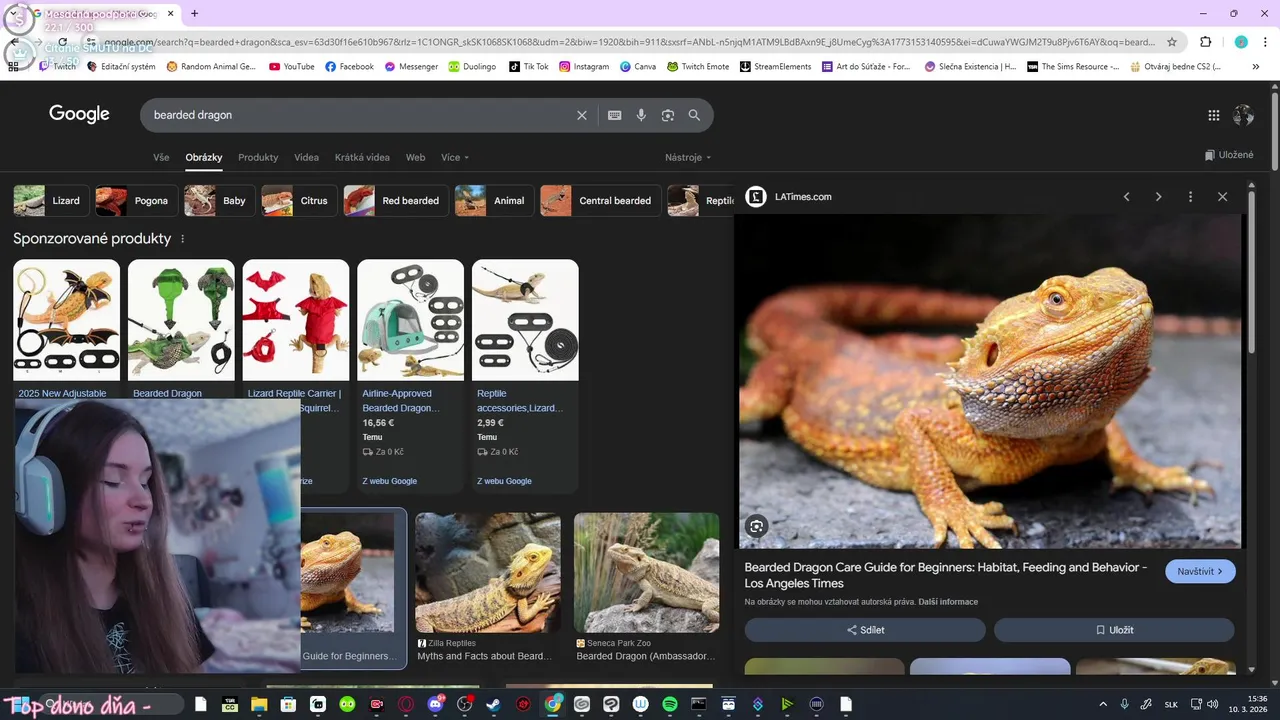
Task: Show the previous image in the preview panel
Action: click(x=1126, y=197)
